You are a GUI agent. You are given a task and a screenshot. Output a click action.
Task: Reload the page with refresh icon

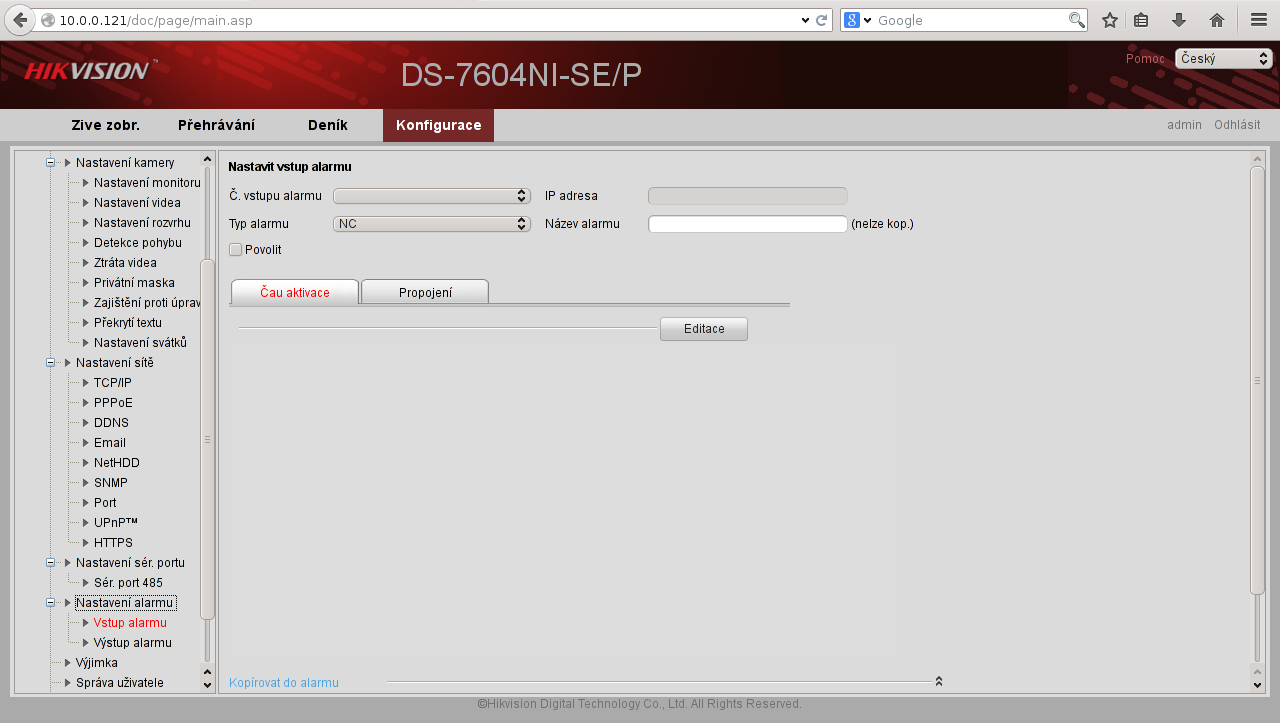822,20
